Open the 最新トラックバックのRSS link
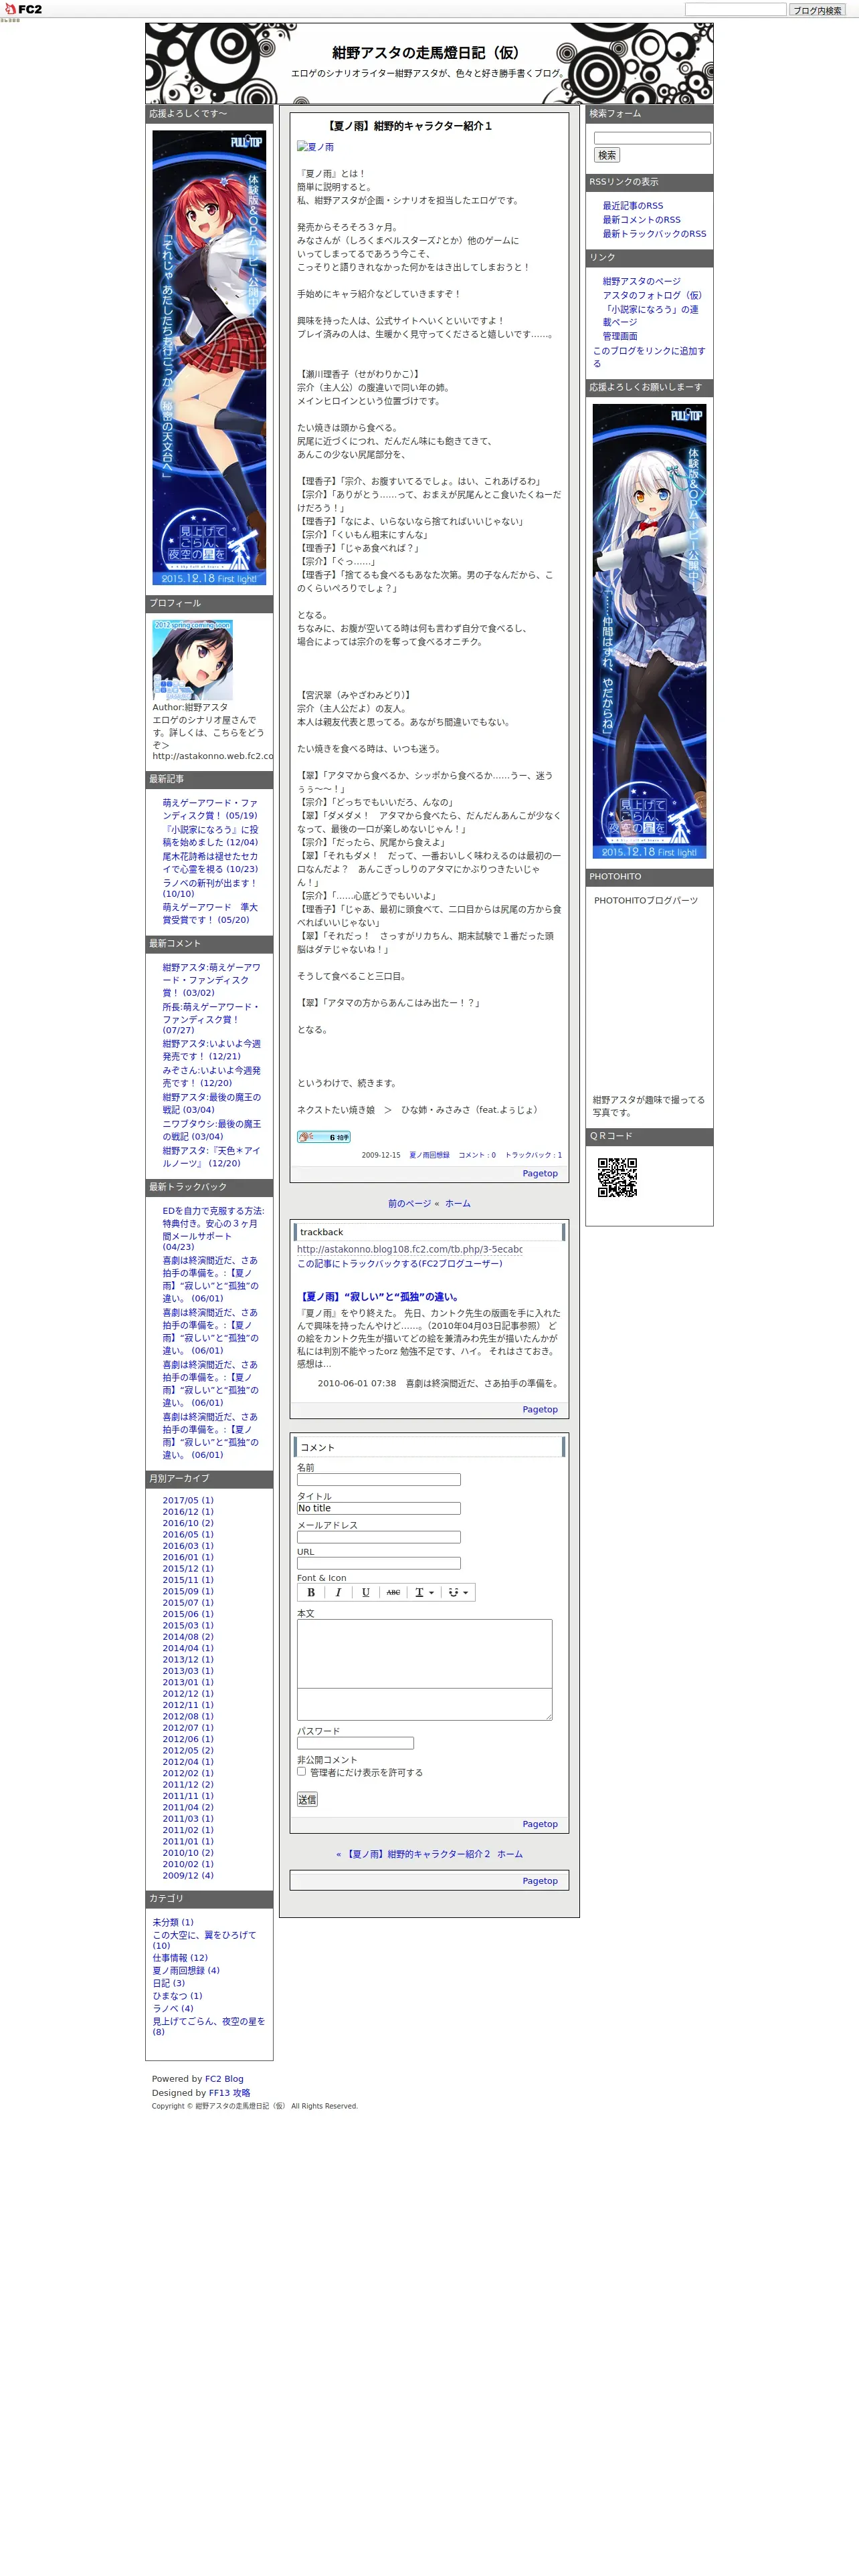Viewport: 859px width, 2576px height. (654, 233)
